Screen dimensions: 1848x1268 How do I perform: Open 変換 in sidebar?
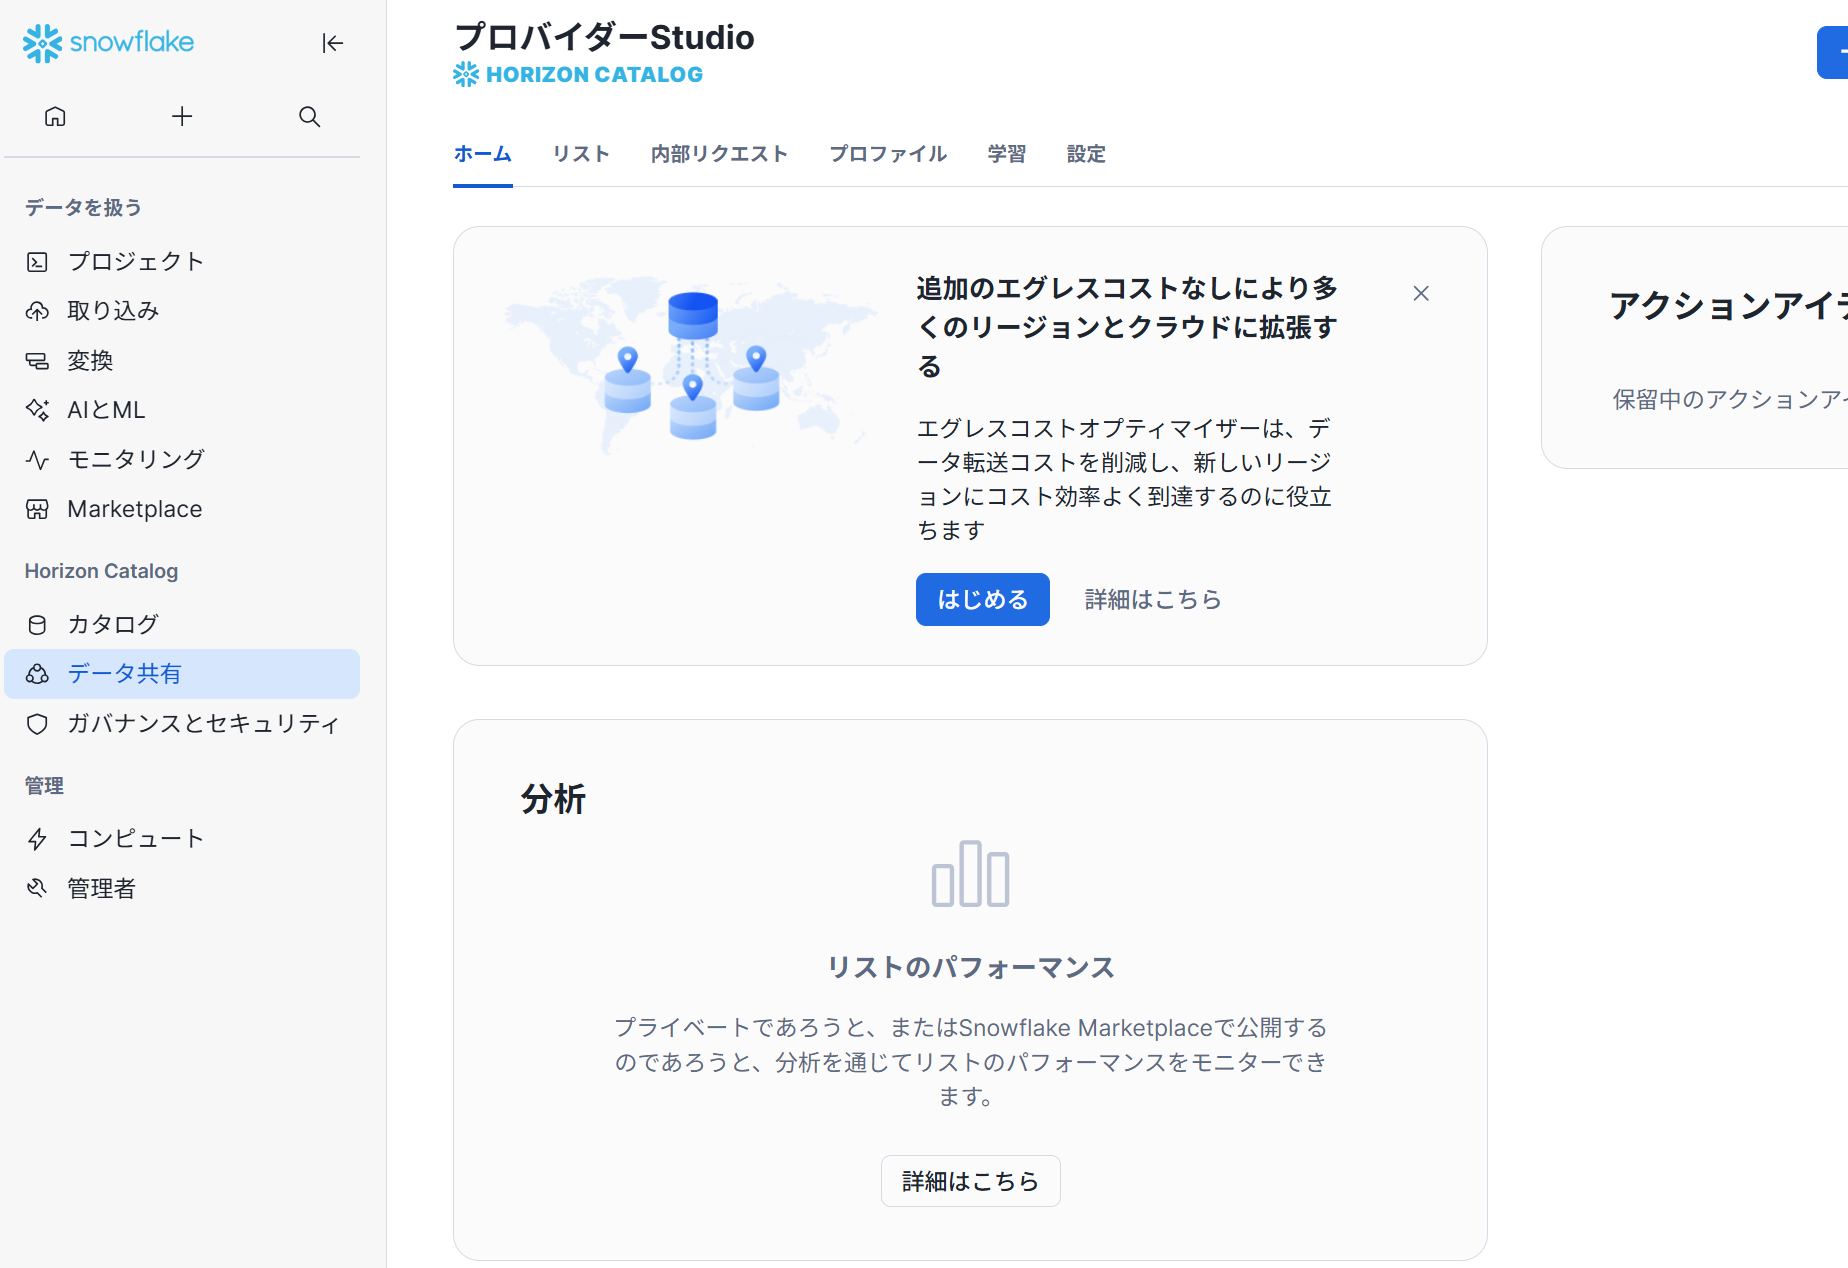(x=182, y=361)
